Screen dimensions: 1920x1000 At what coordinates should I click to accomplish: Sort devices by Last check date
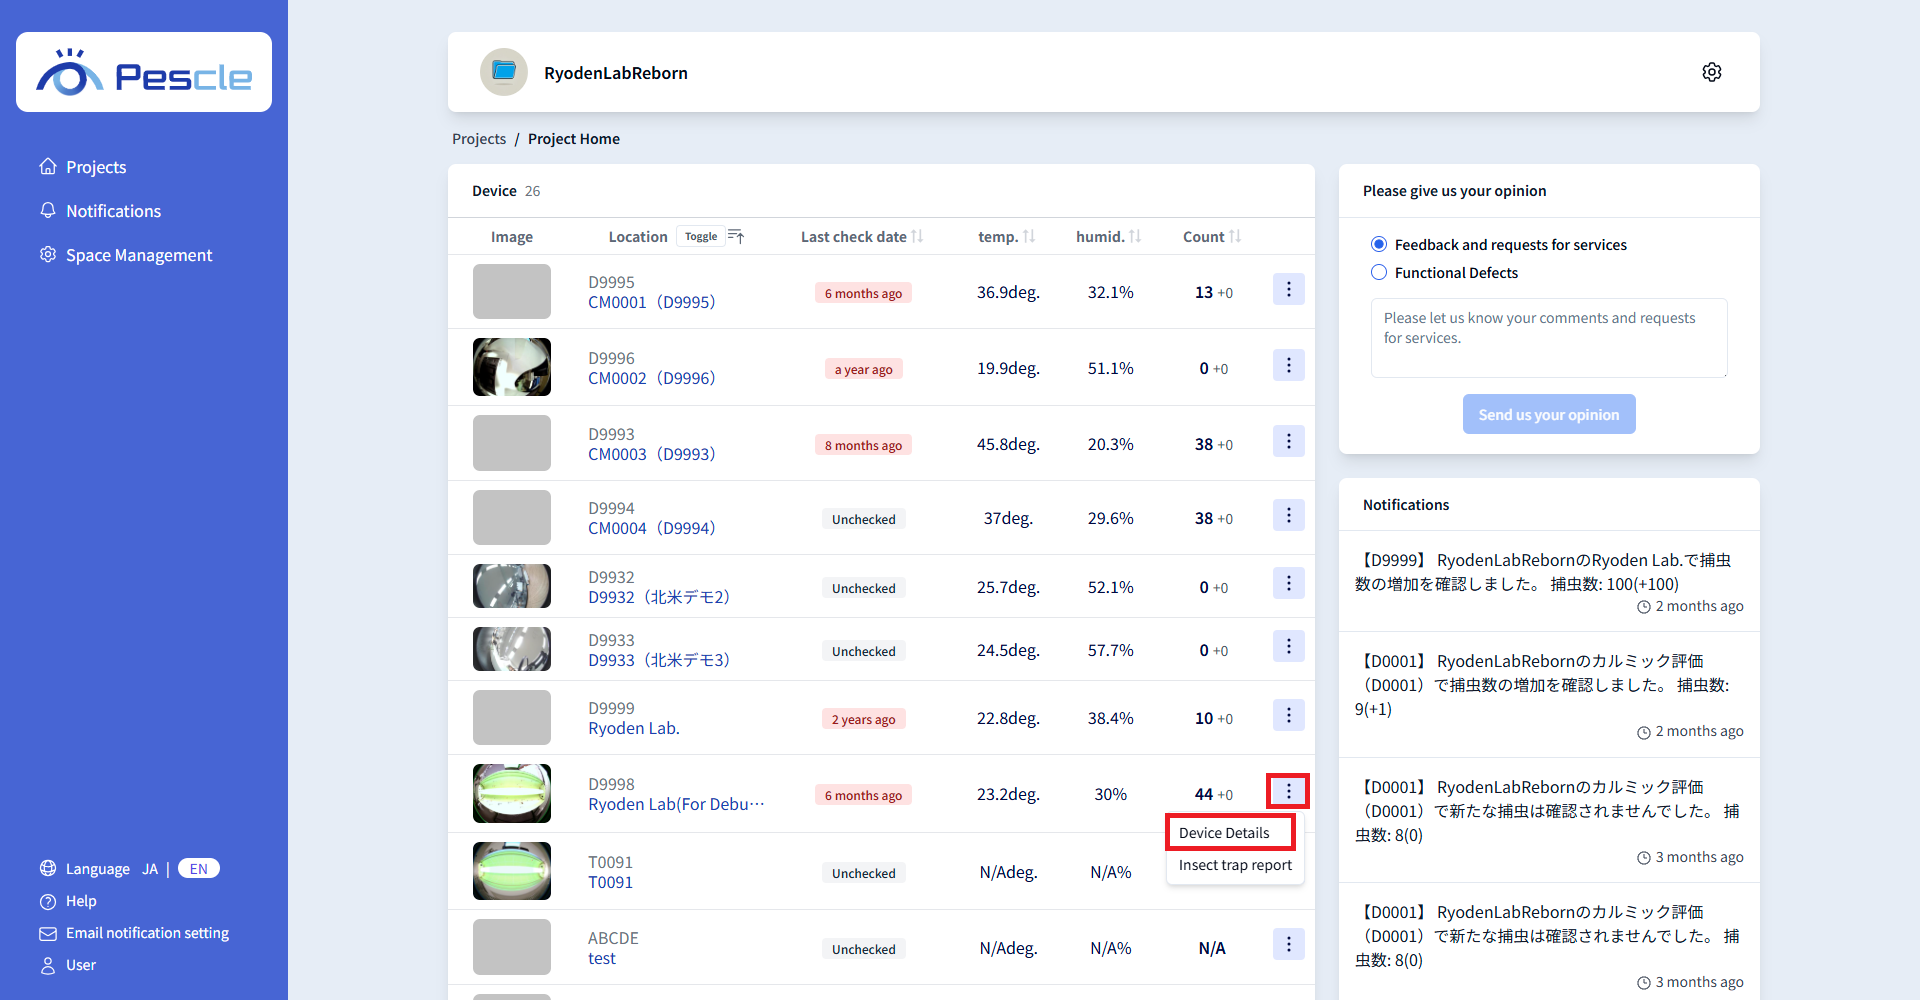[x=916, y=237]
